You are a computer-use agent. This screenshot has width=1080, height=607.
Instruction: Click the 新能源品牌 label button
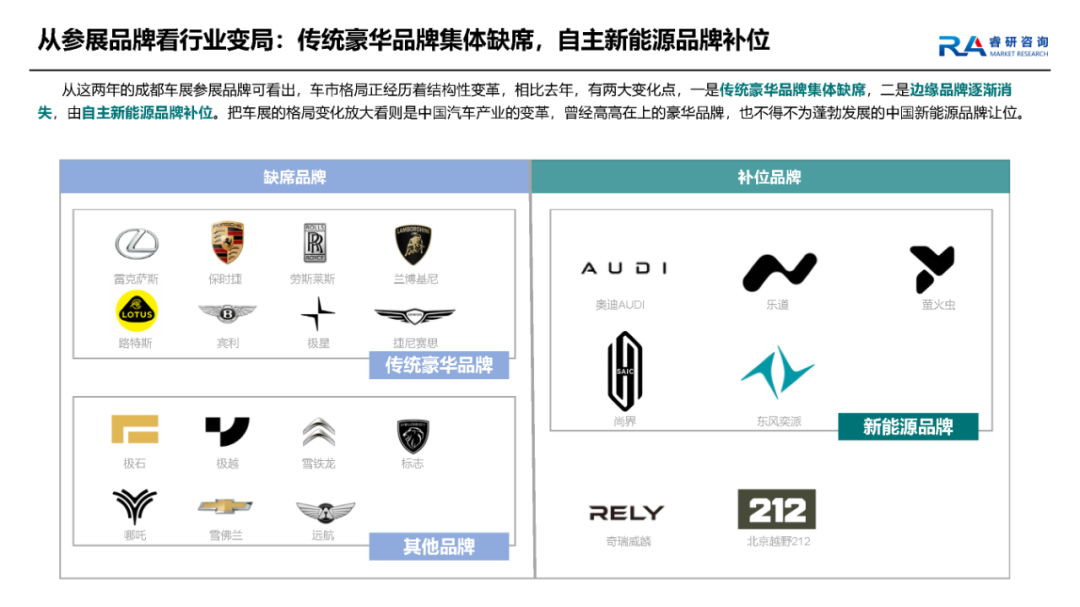[908, 426]
